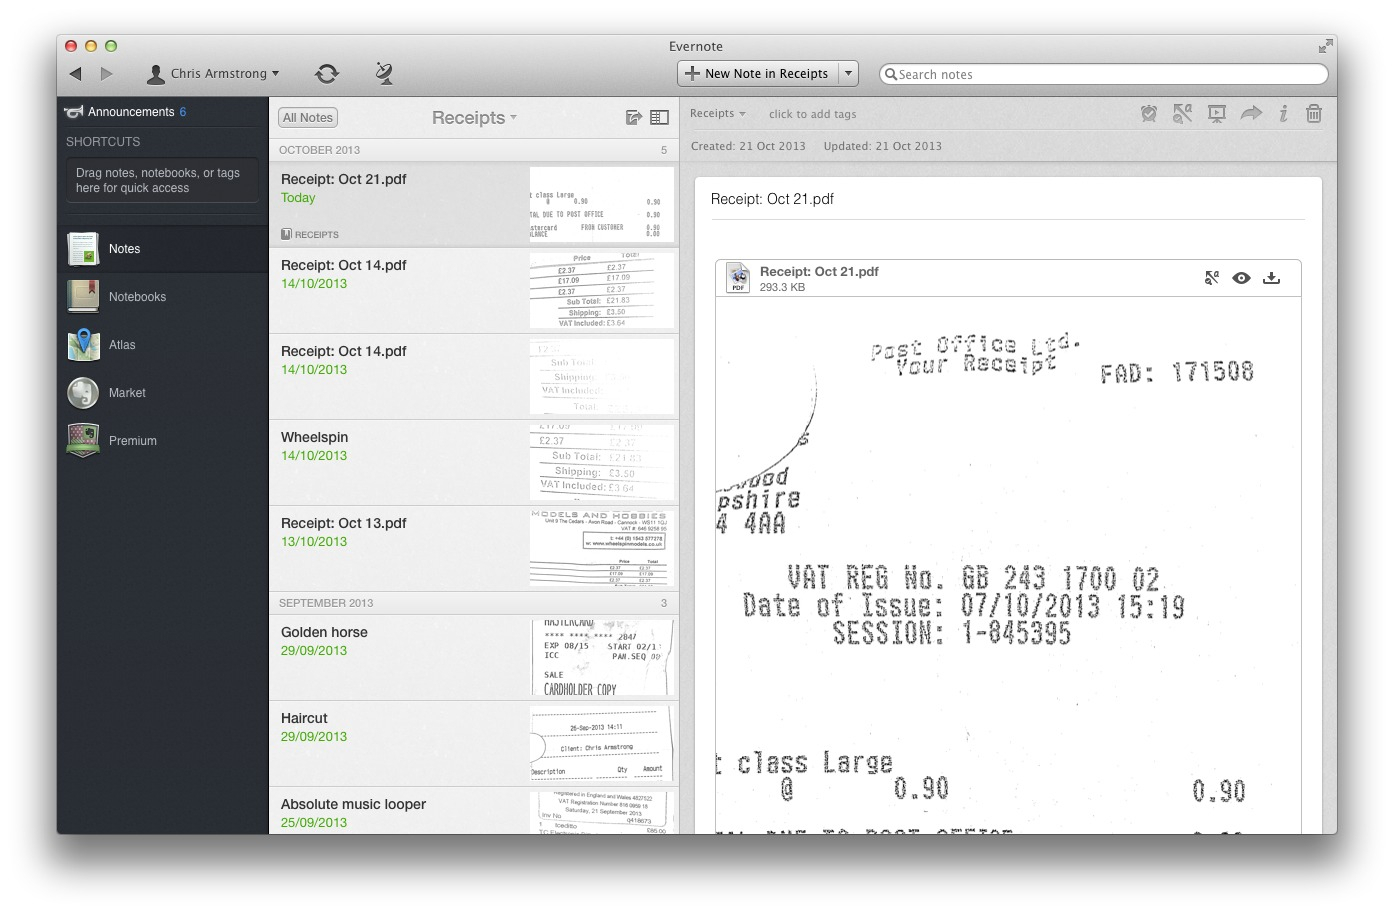Set a reminder for this note

(1149, 113)
